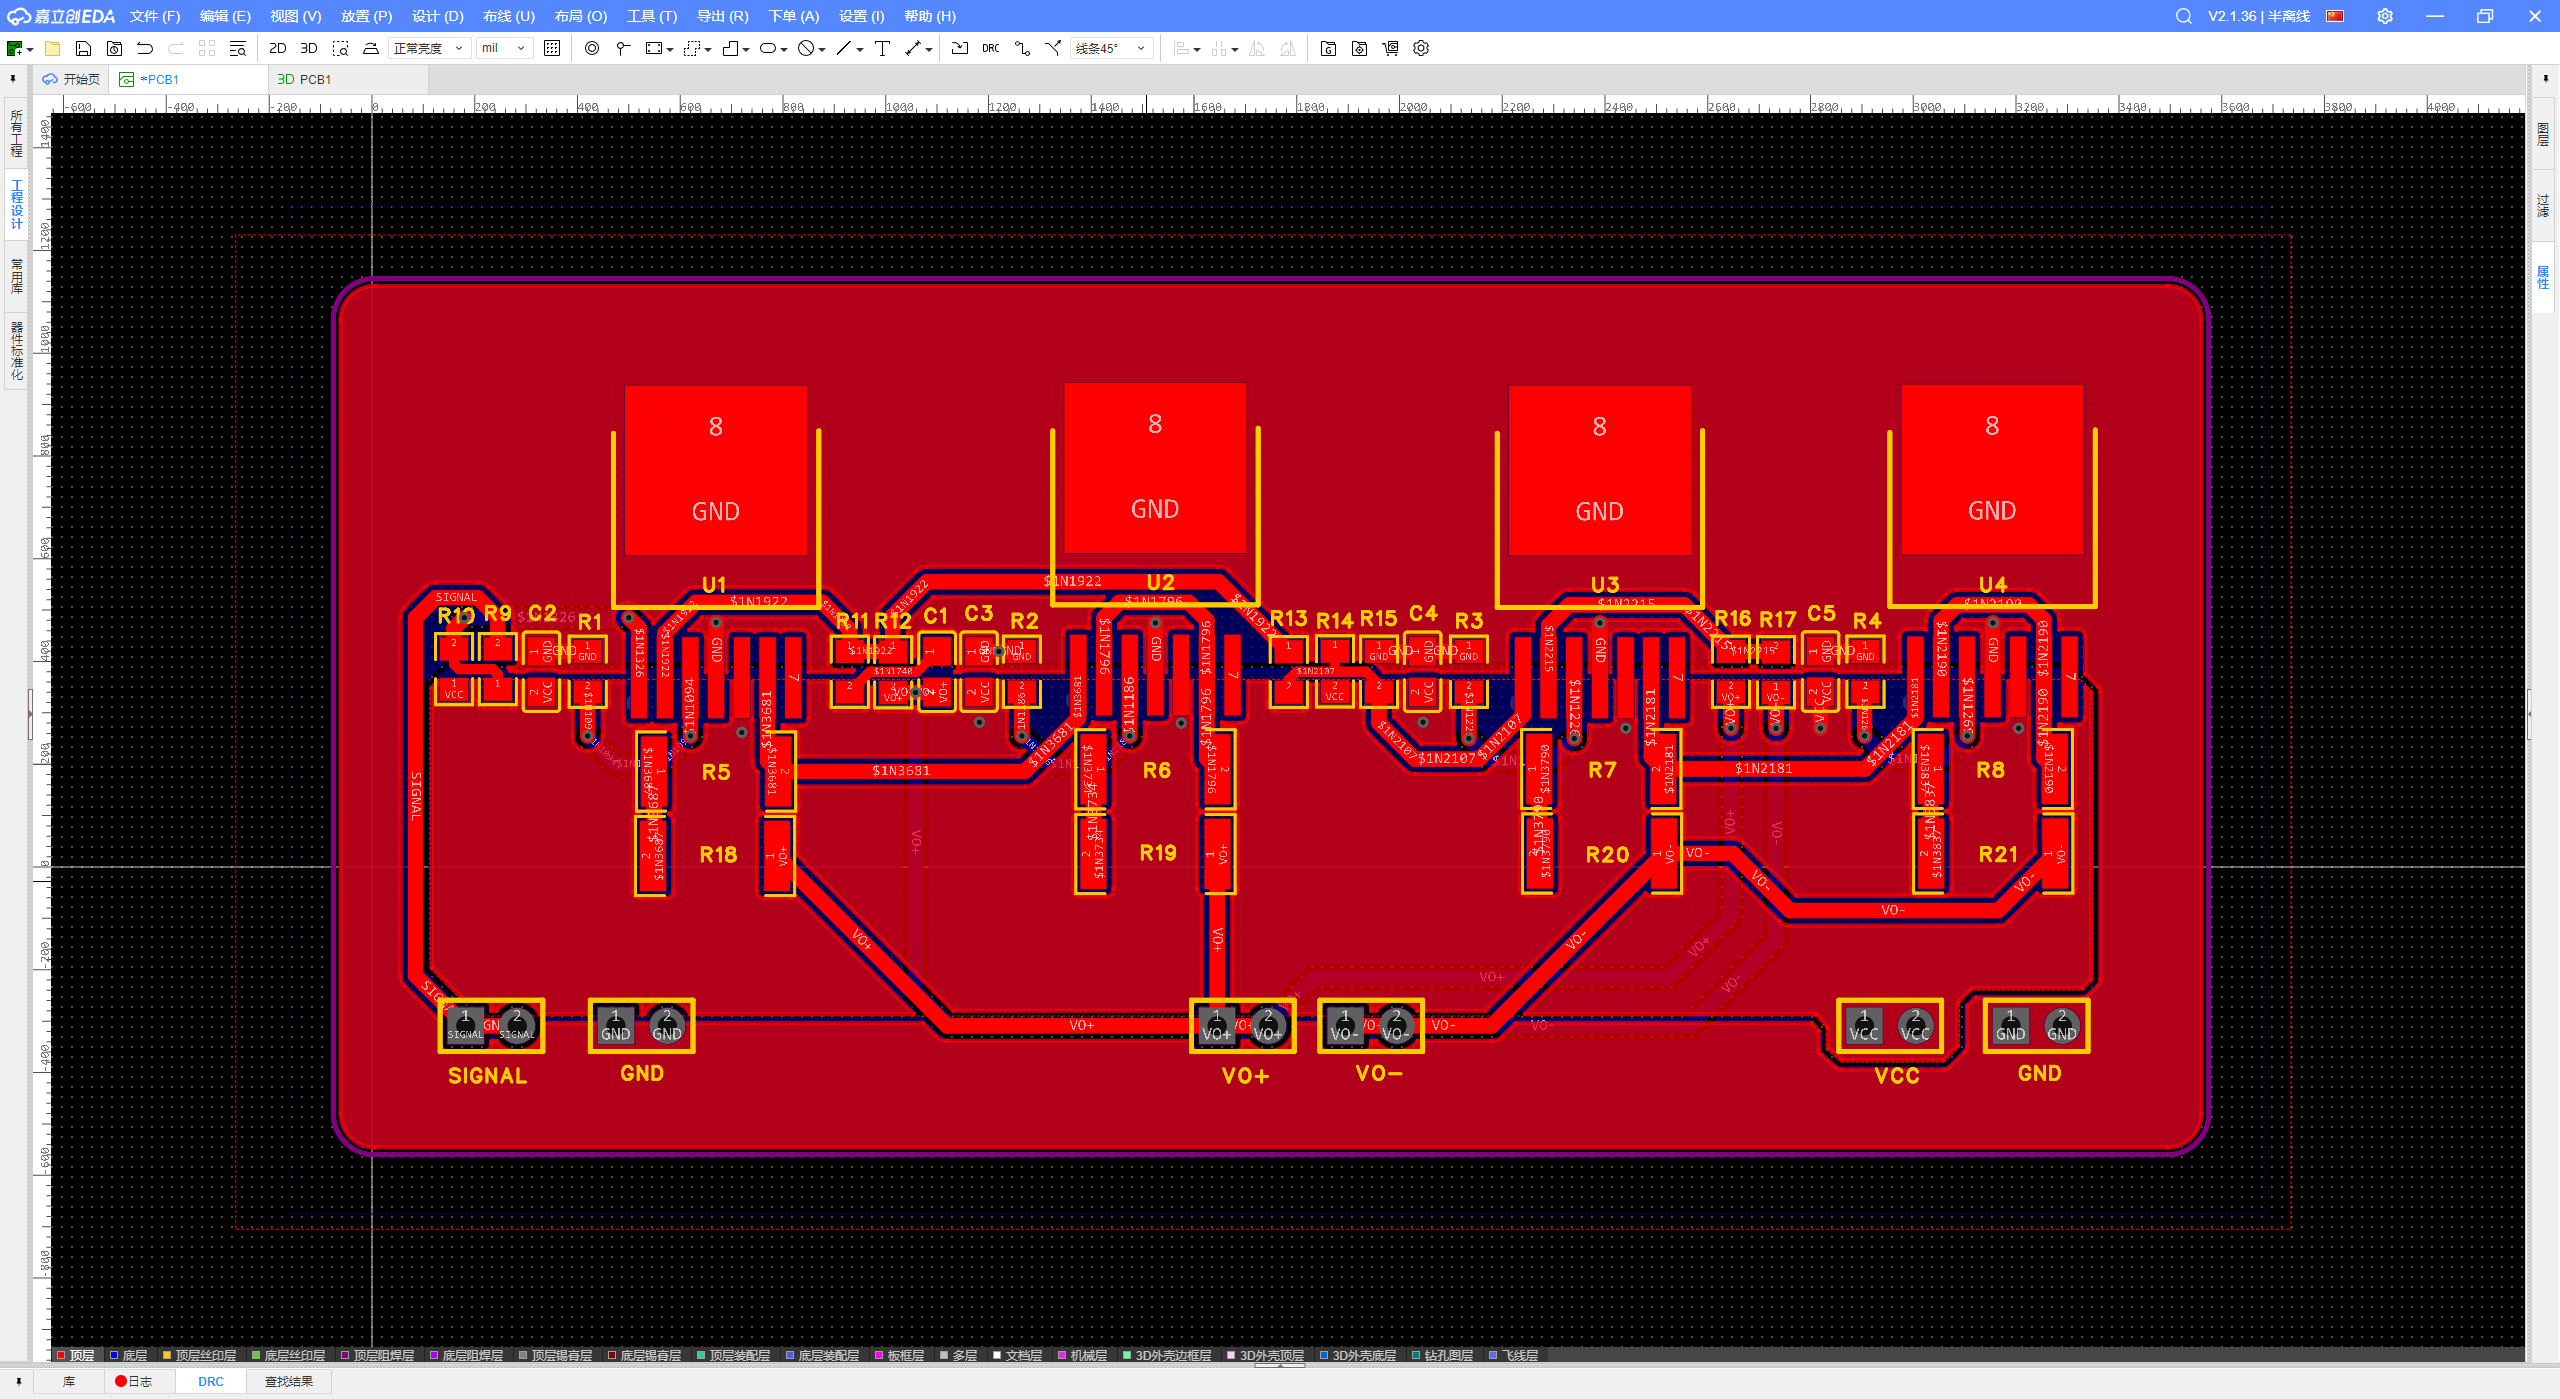2560x1399 pixels.
Task: Open the 布线 (U) menu
Action: [x=508, y=16]
